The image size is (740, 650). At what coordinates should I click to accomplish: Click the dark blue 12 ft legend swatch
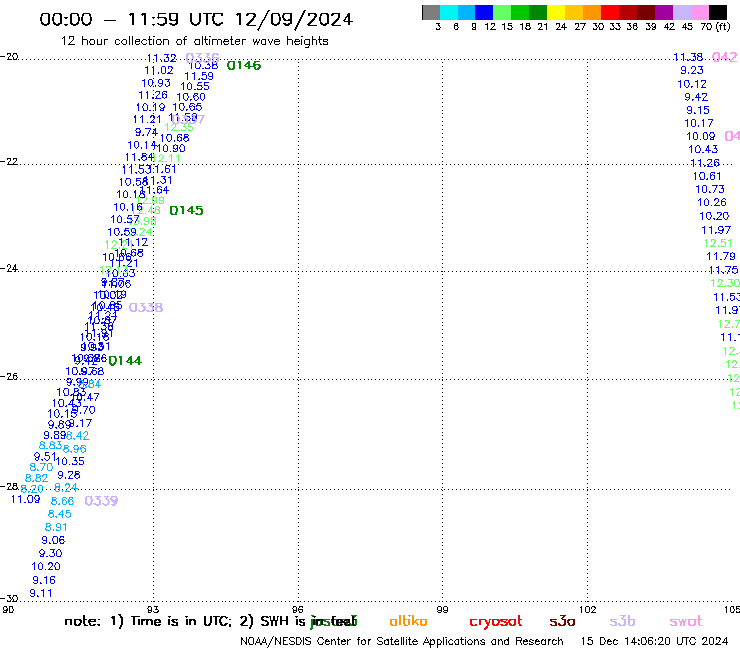coord(484,12)
